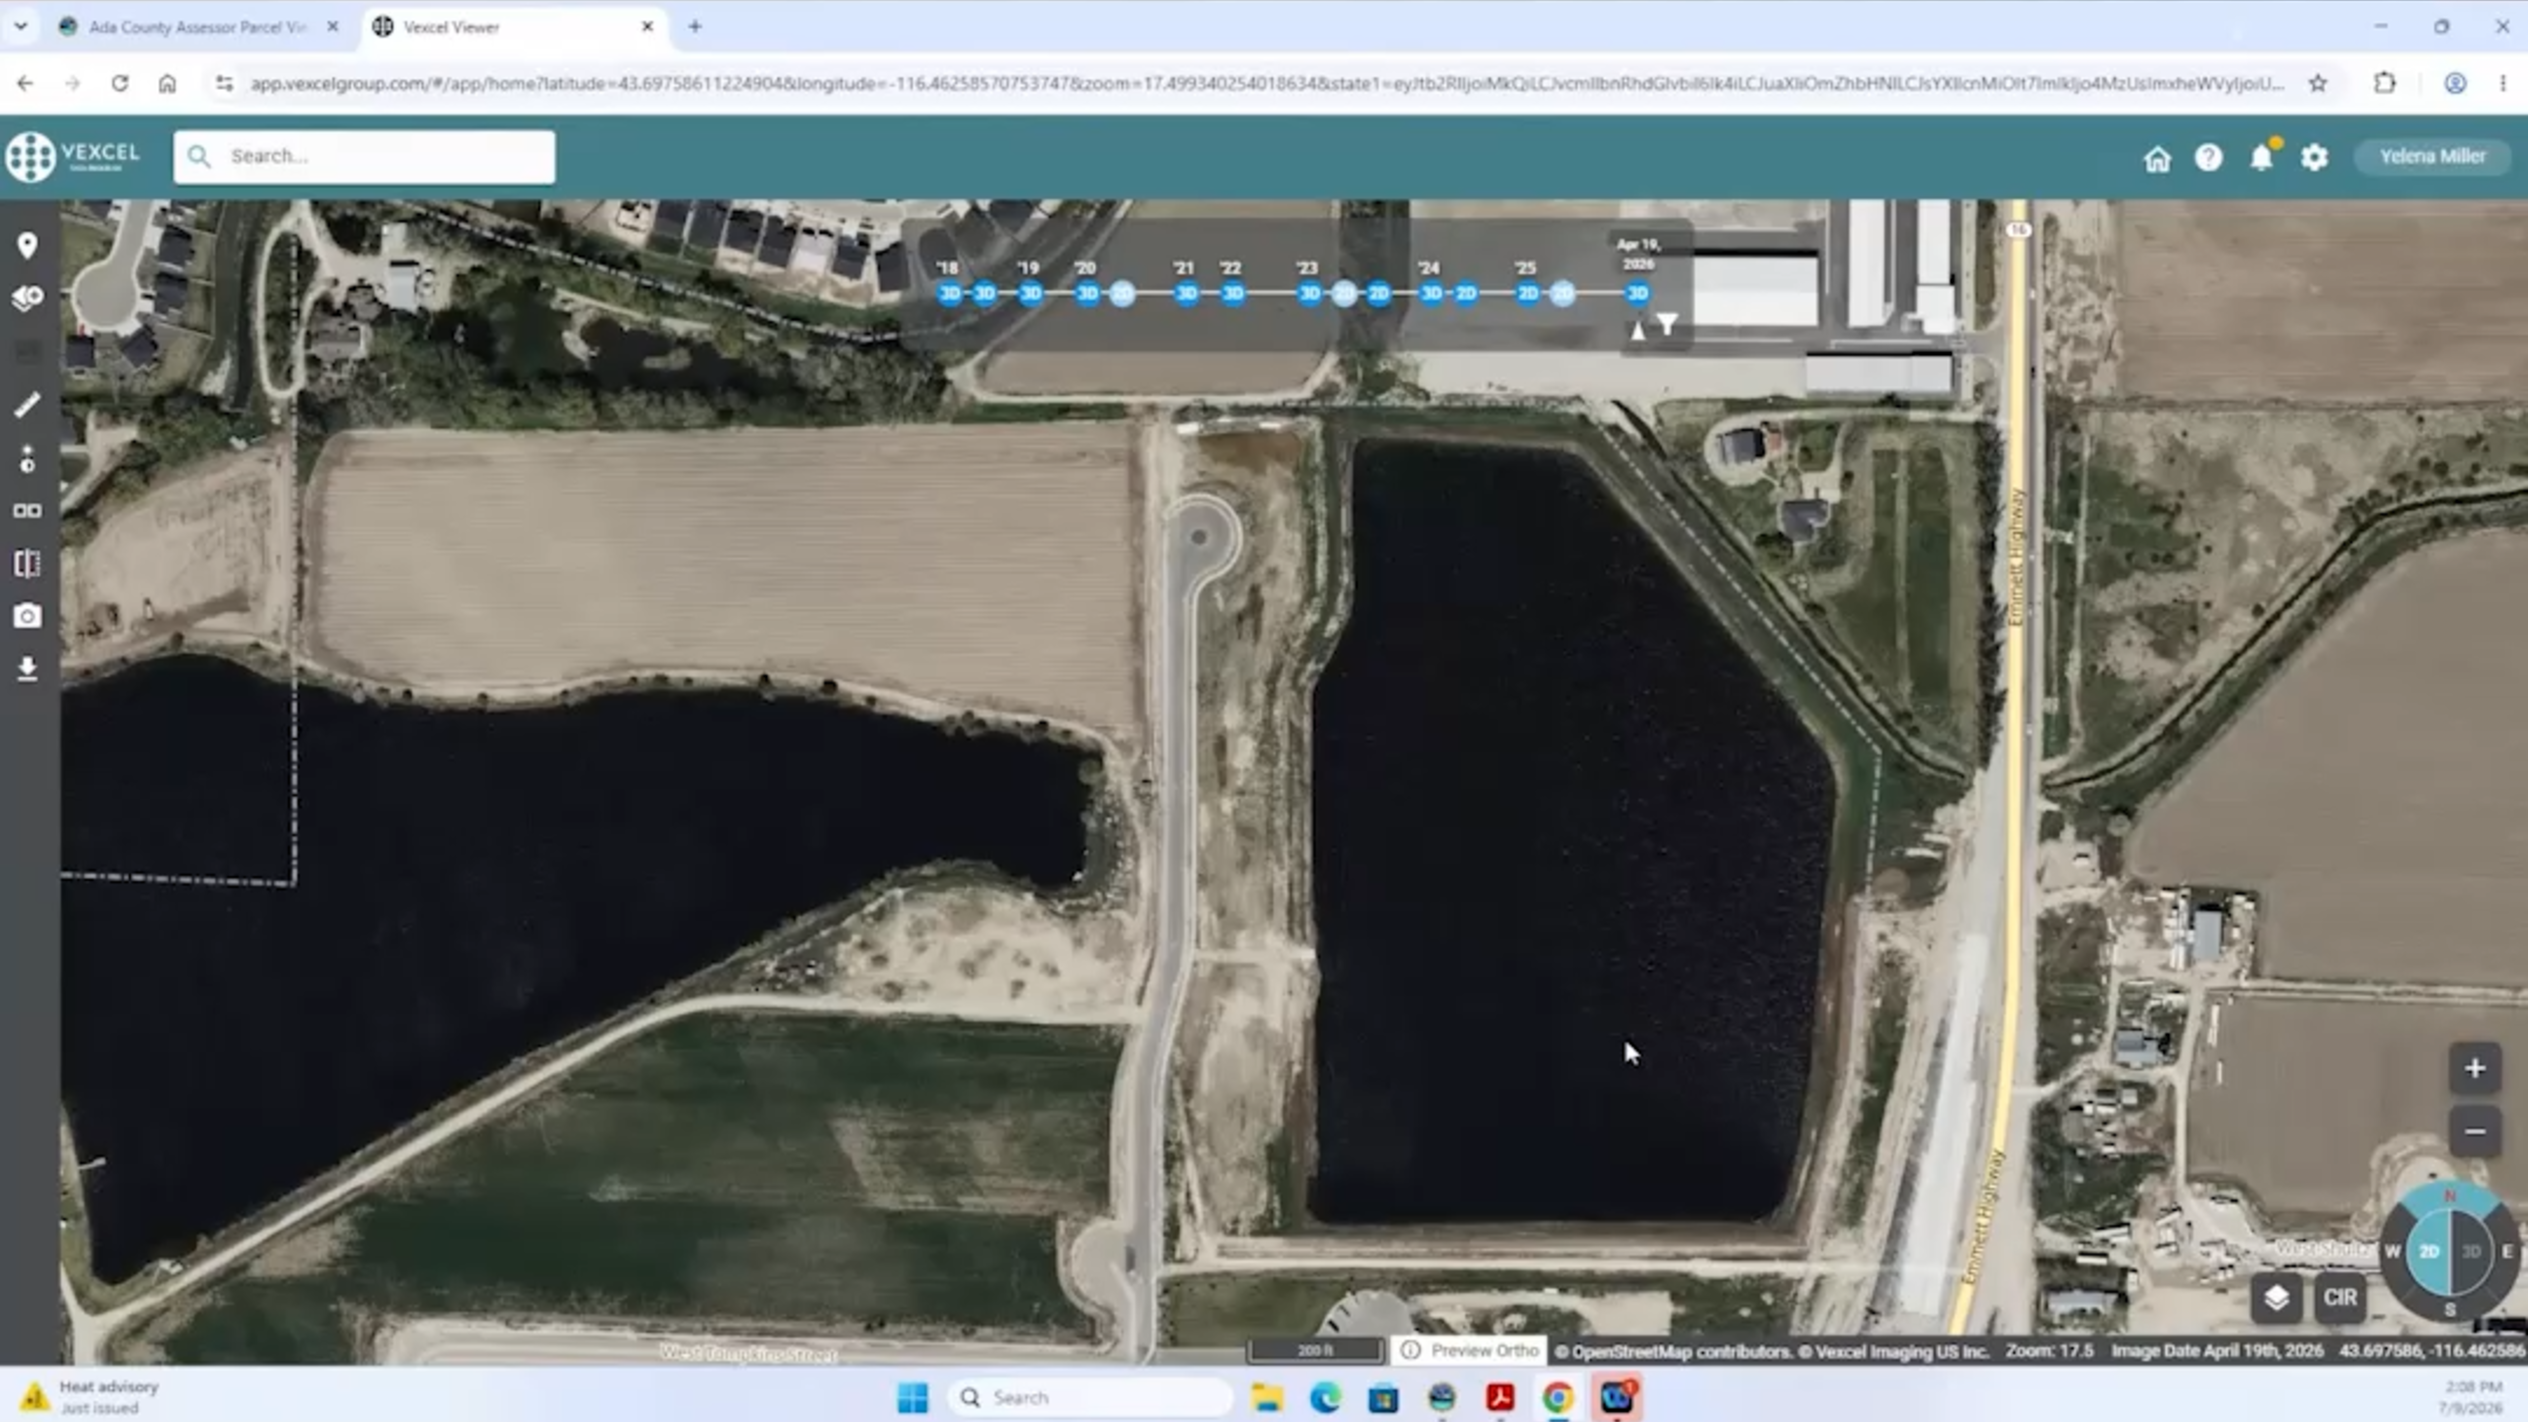Switch to Ada County Assessor Parcel tab
Viewport: 2528px width, 1422px height.
click(x=196, y=27)
